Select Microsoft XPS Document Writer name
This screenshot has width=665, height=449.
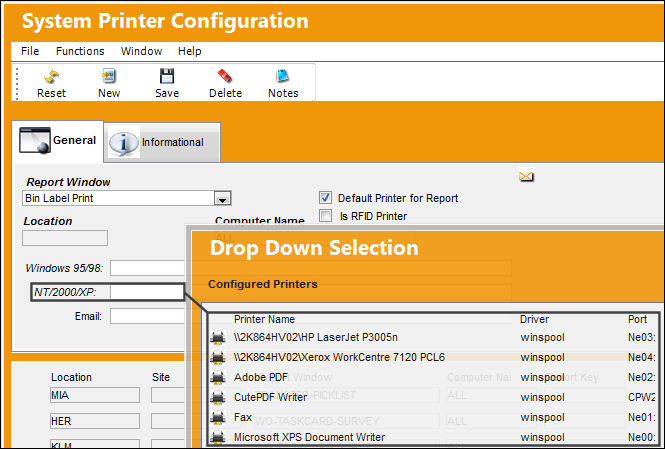309,437
